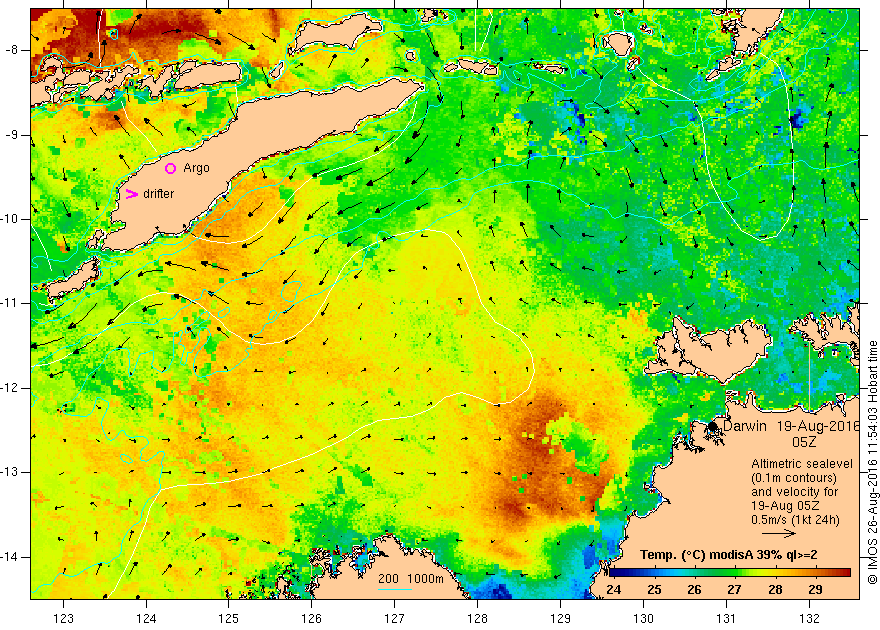
Task: Click the "(0.1m contours)" legend text
Action: pyautogui.click(x=794, y=478)
